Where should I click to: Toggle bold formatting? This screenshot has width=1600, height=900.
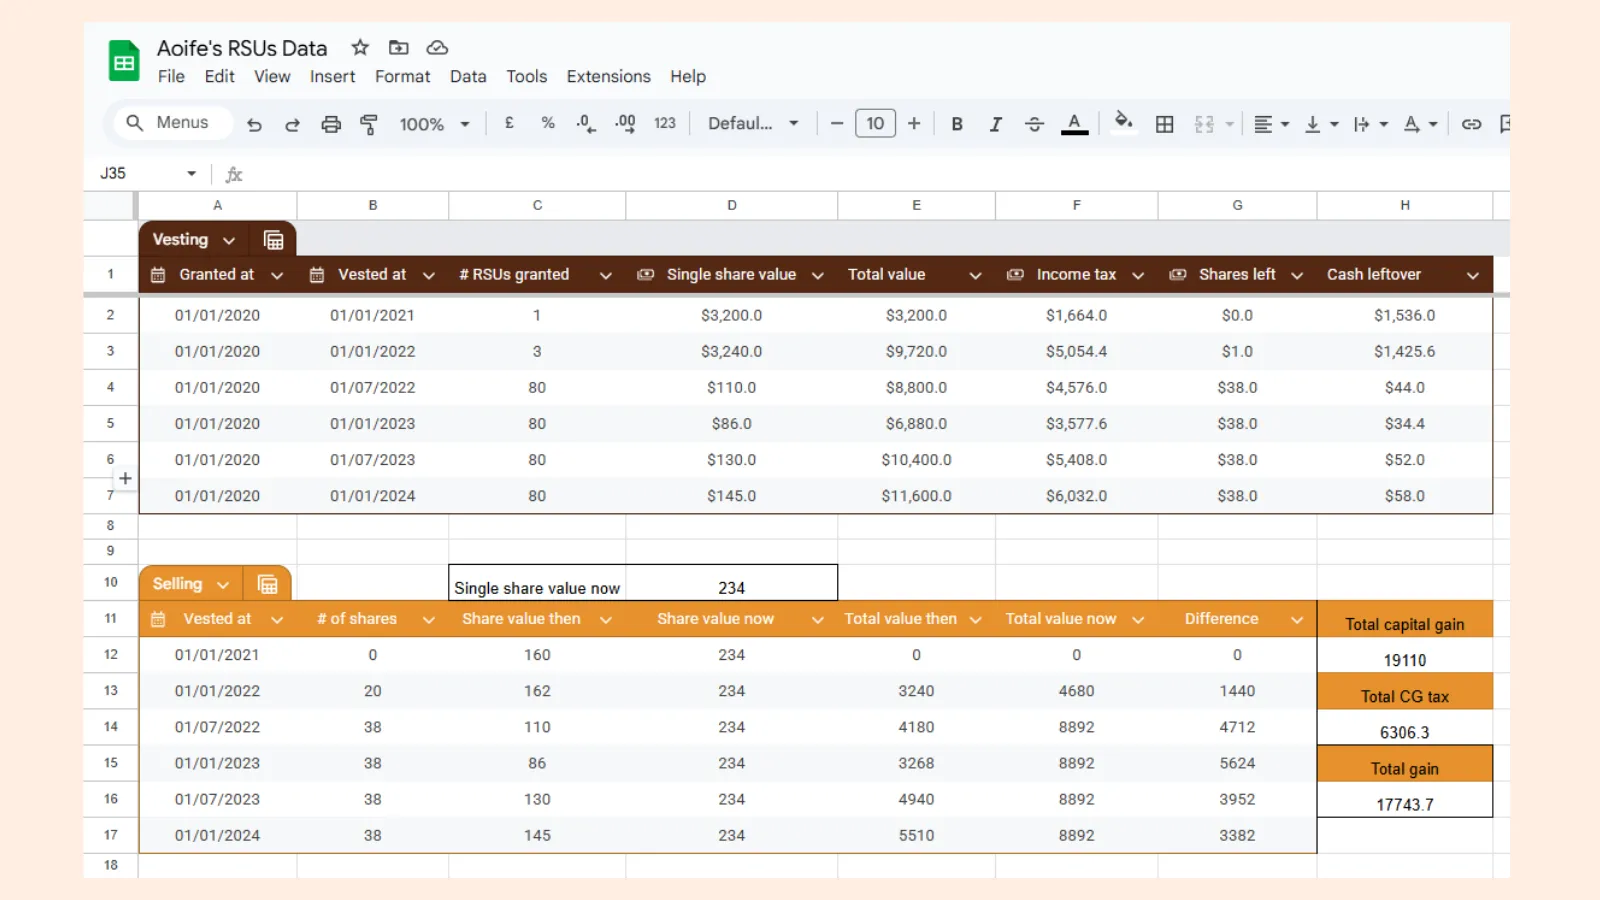coord(957,123)
